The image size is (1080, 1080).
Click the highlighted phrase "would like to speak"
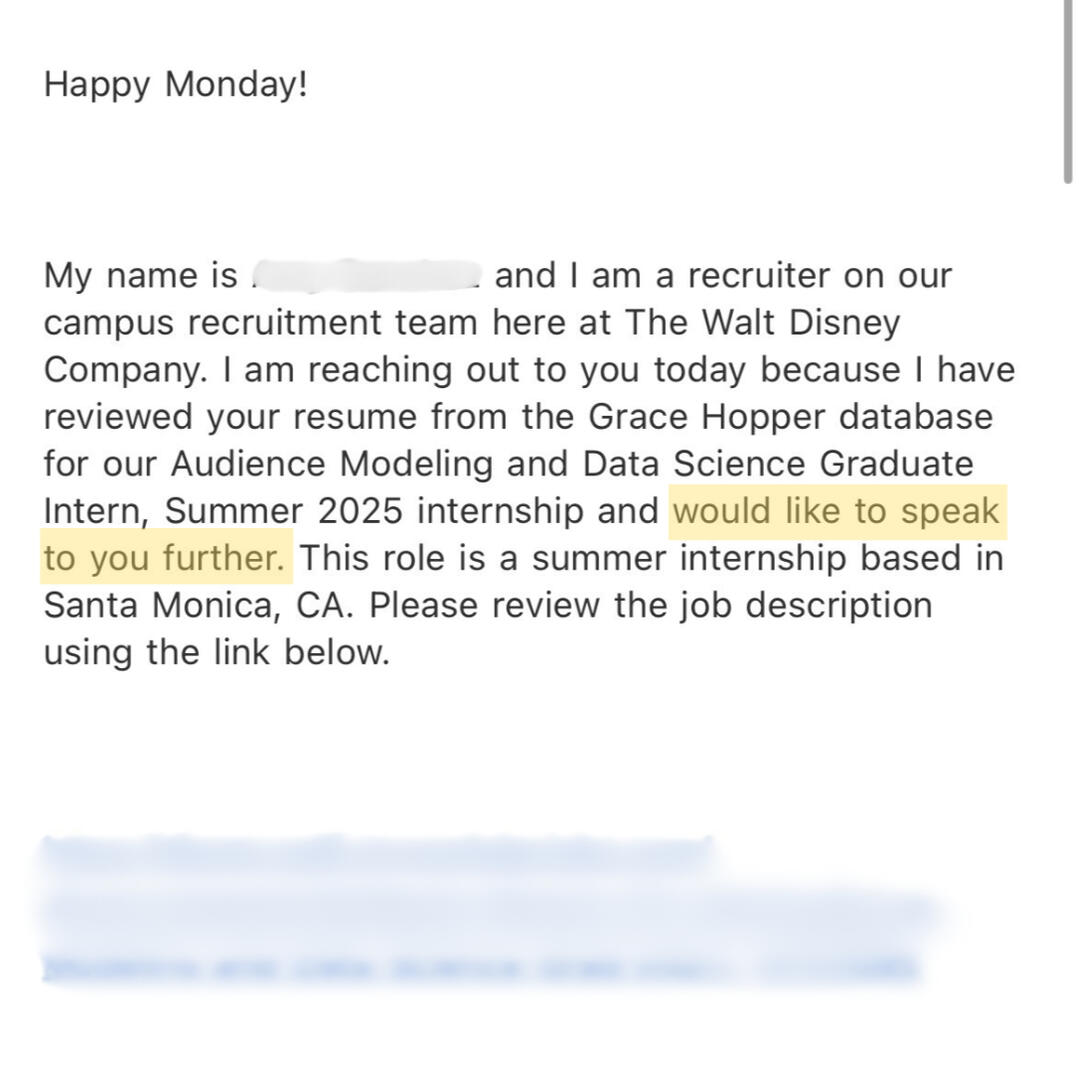[x=836, y=511]
